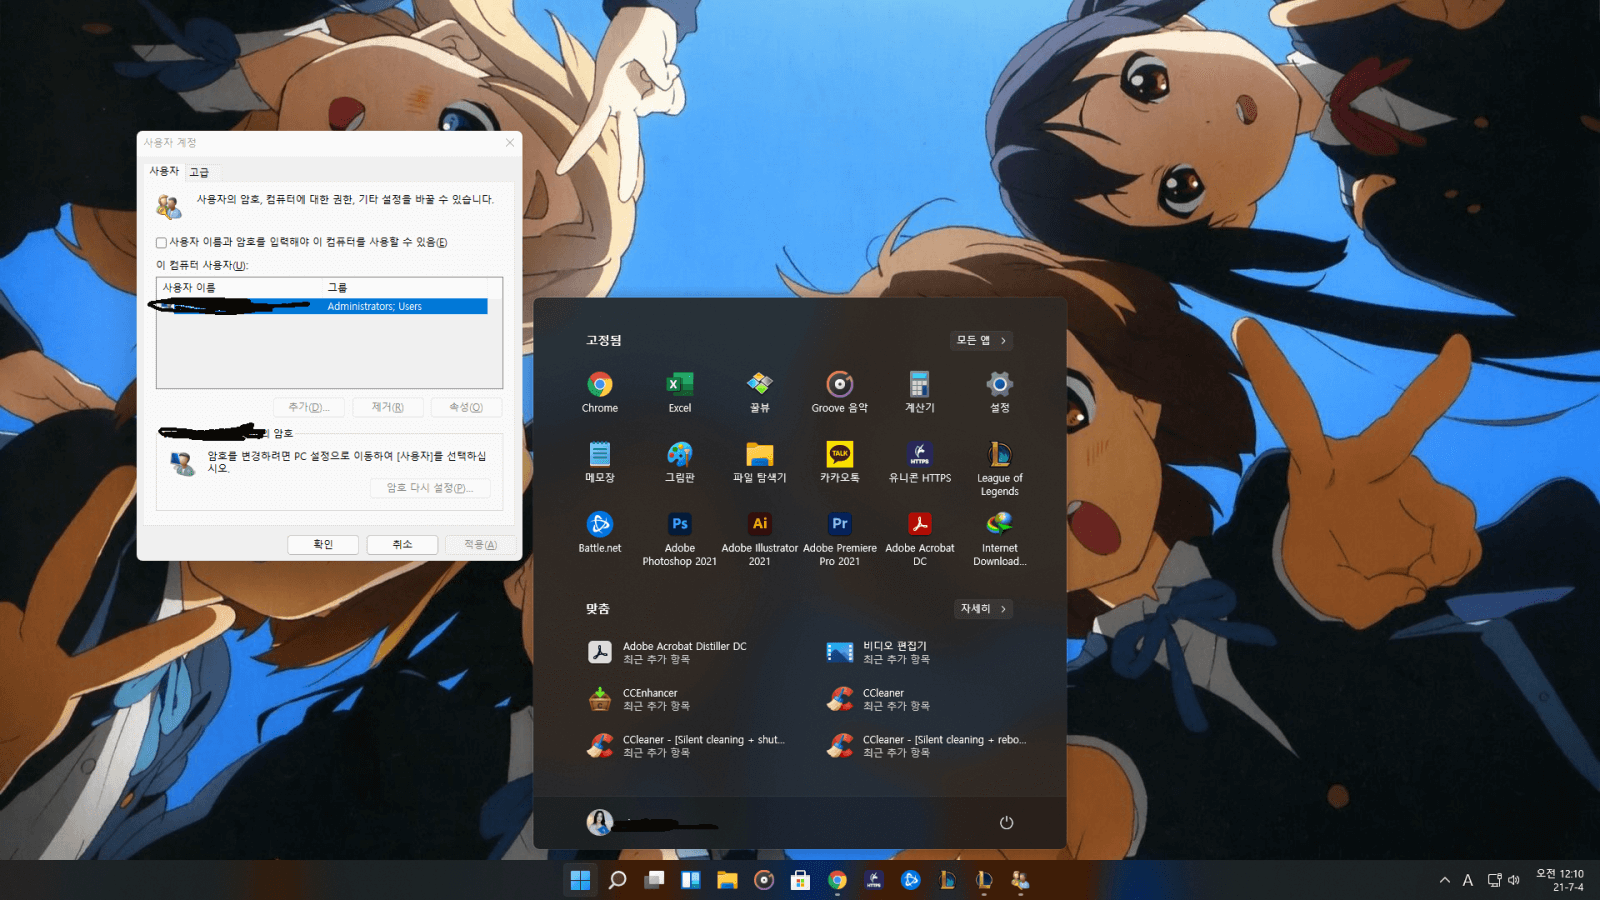The width and height of the screenshot is (1600, 900).
Task: Click the 적용 apply button
Action: [481, 544]
